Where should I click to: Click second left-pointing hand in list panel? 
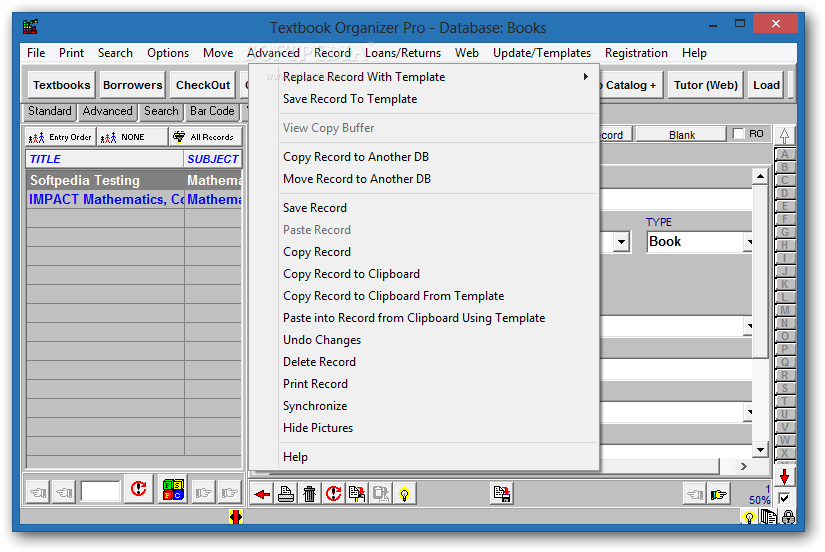(x=64, y=493)
